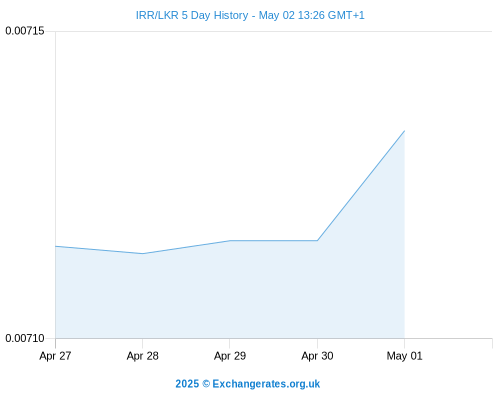The width and height of the screenshot is (495, 400).
Task: Click the timestamp May 02 13:26 GMT+1
Action: coord(312,15)
